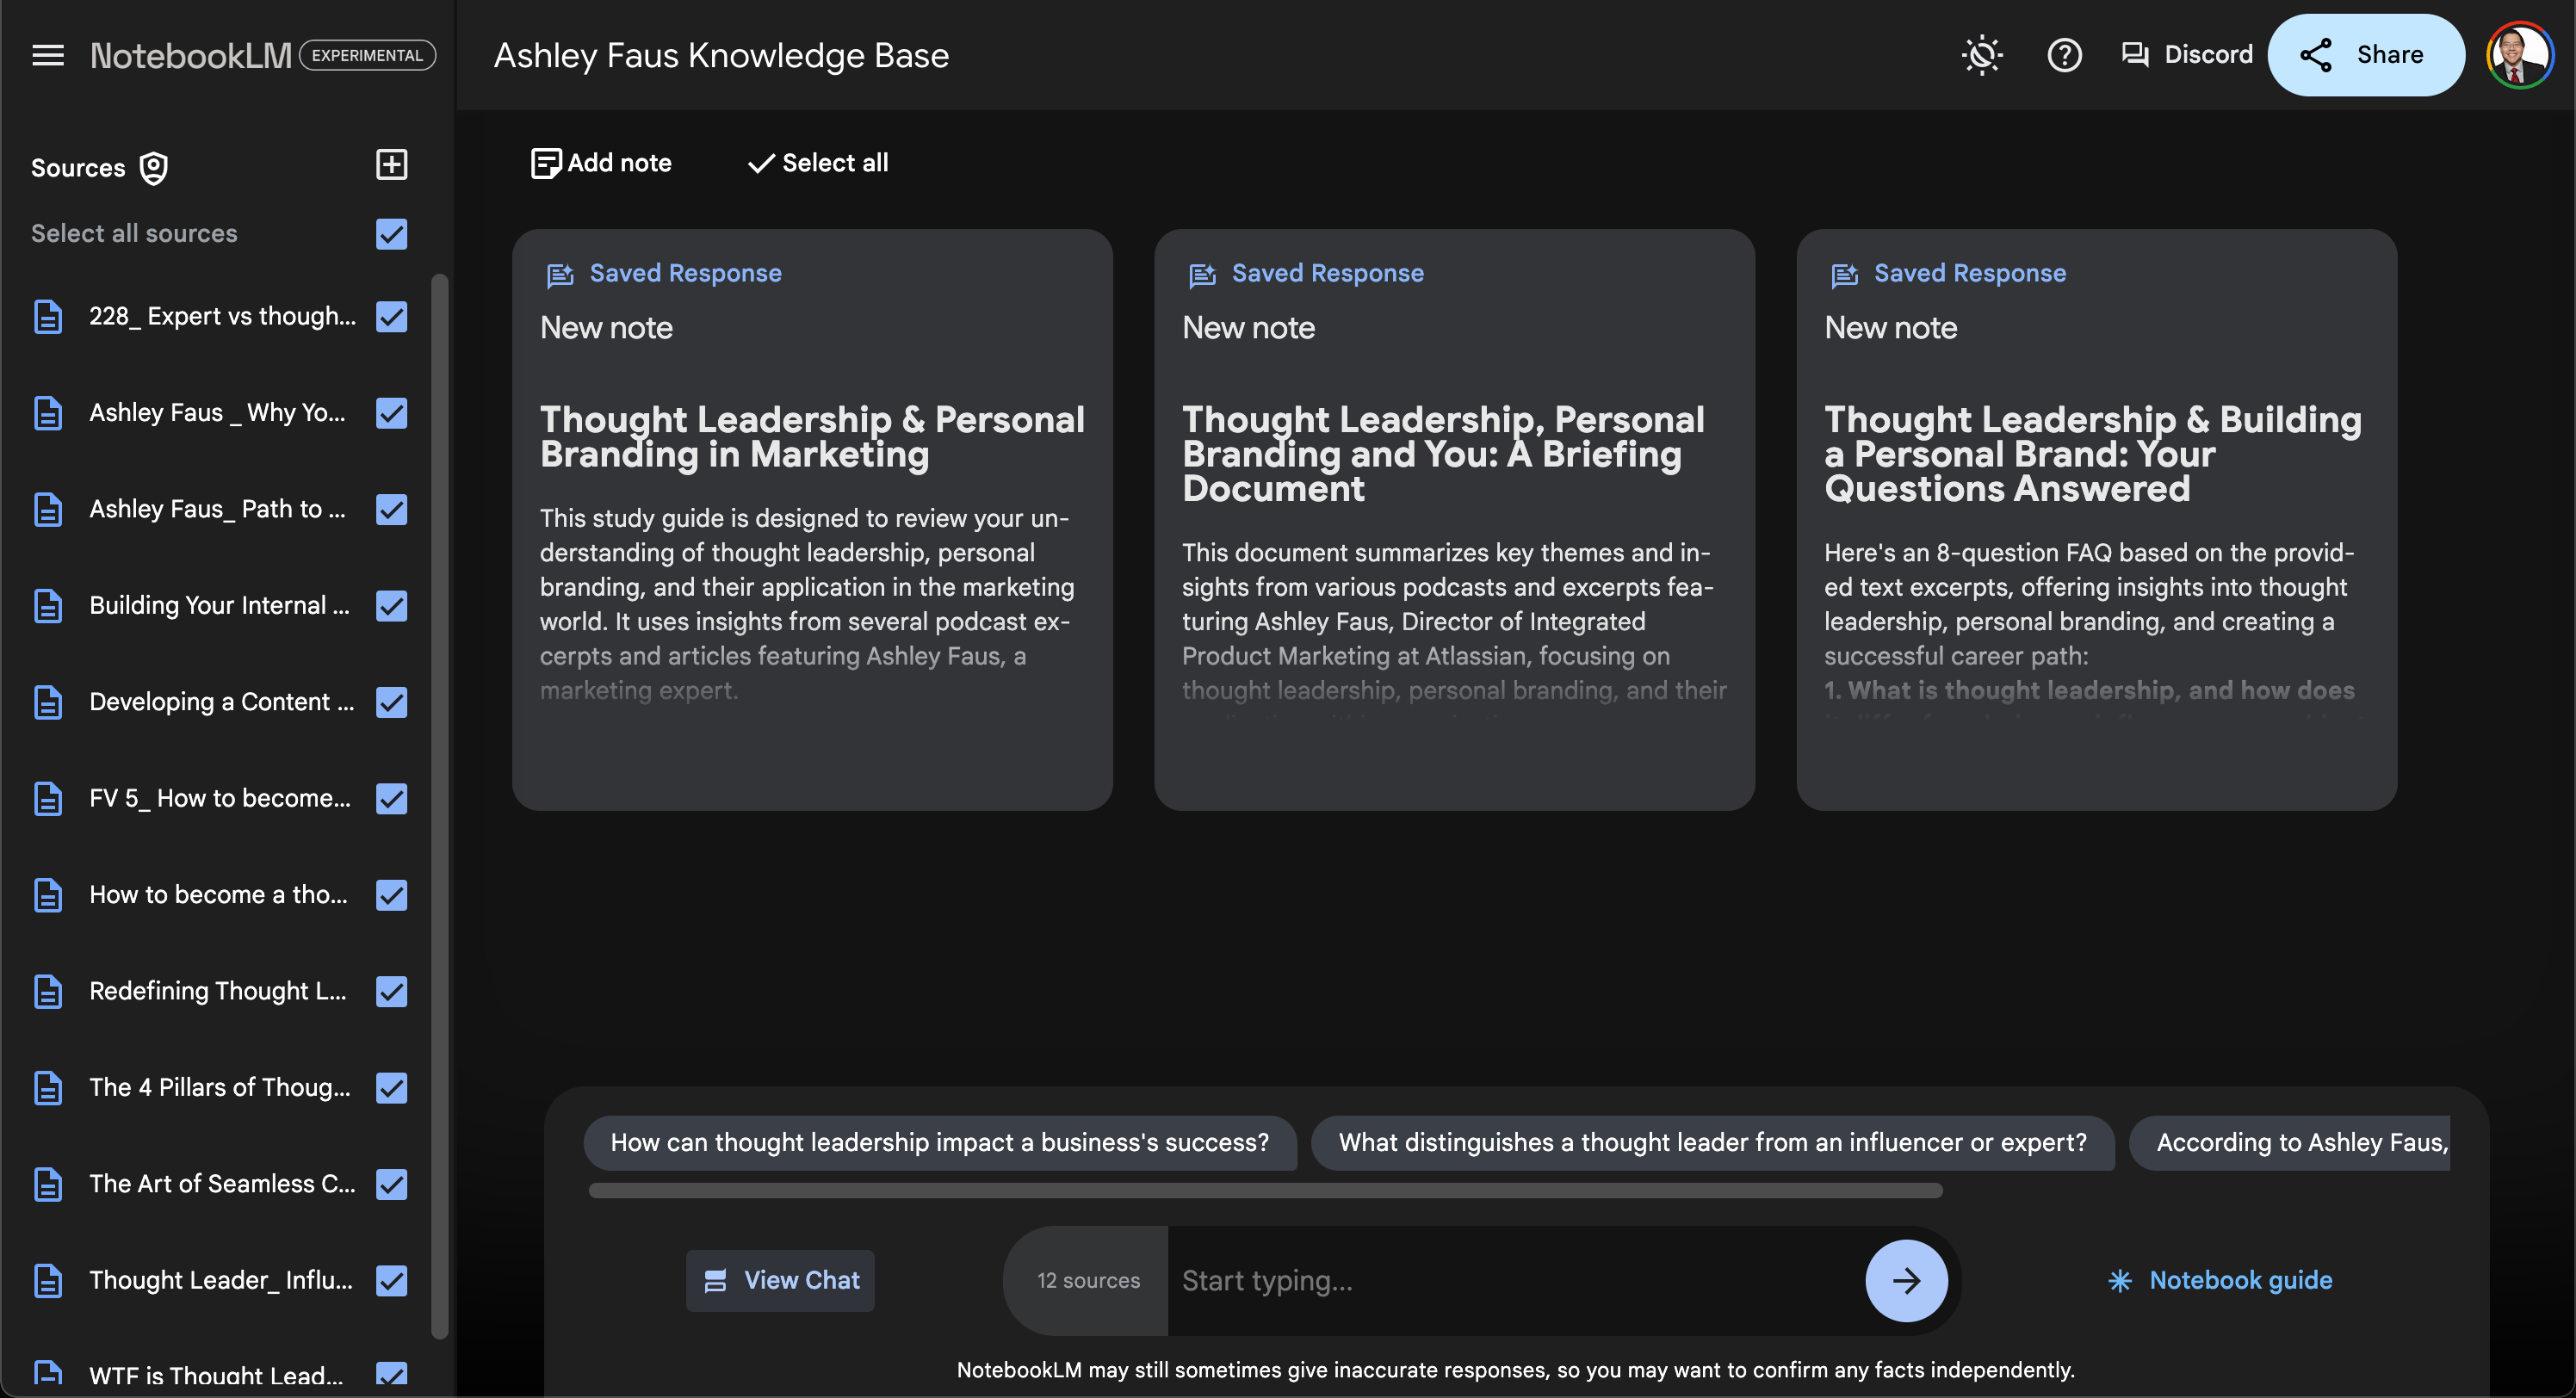Click Saved Response icon on Briefing Document card
The height and width of the screenshot is (1398, 2576).
1202,274
